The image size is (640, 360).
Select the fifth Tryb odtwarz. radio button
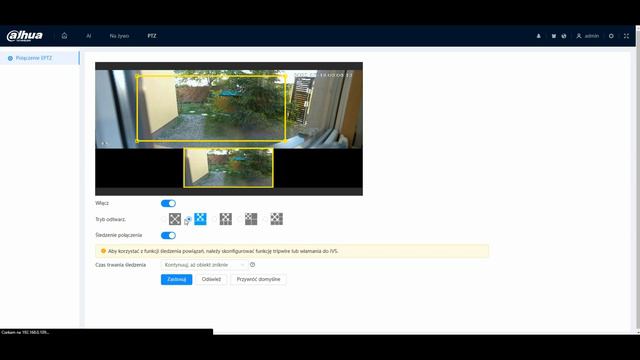pyautogui.click(x=265, y=219)
